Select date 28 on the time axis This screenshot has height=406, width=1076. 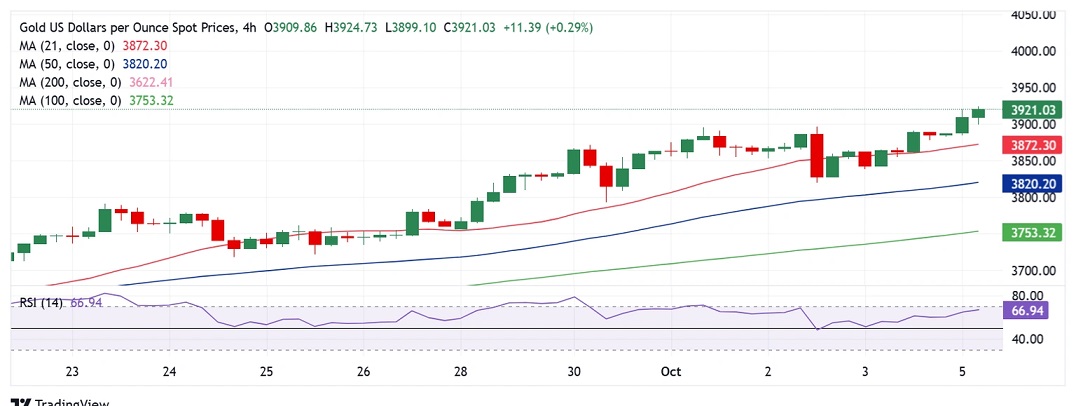click(460, 372)
